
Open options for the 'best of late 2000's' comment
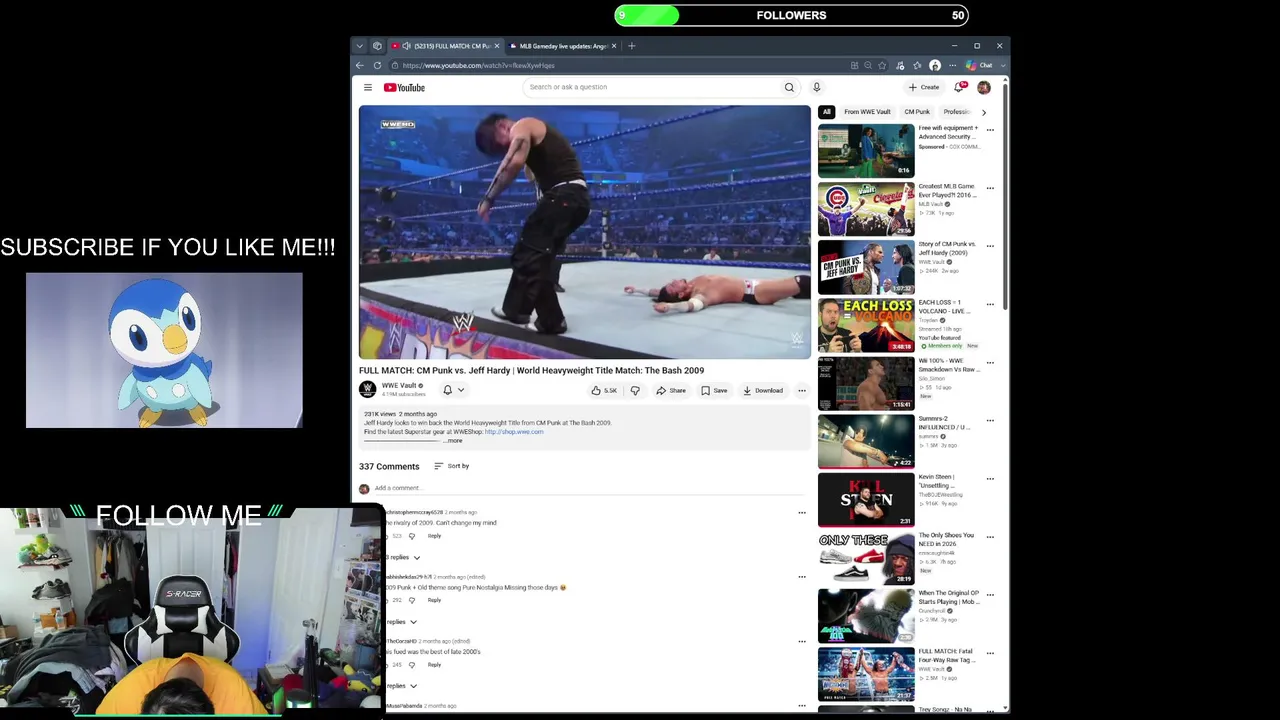(x=801, y=642)
